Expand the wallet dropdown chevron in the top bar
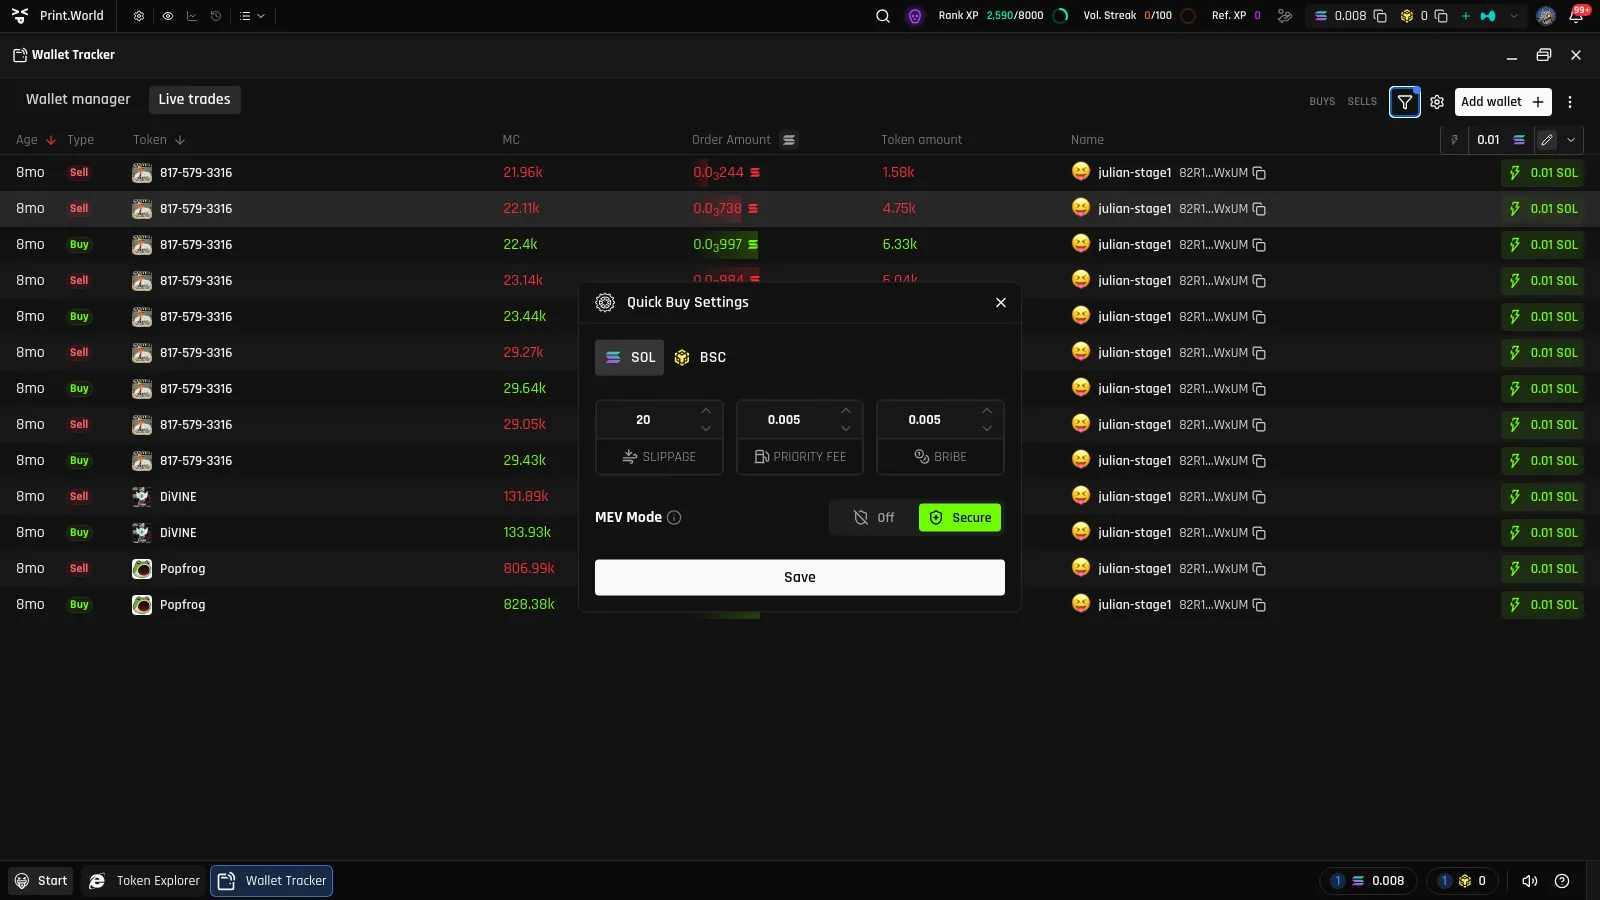Screen dimensions: 1600x900 pos(1514,16)
